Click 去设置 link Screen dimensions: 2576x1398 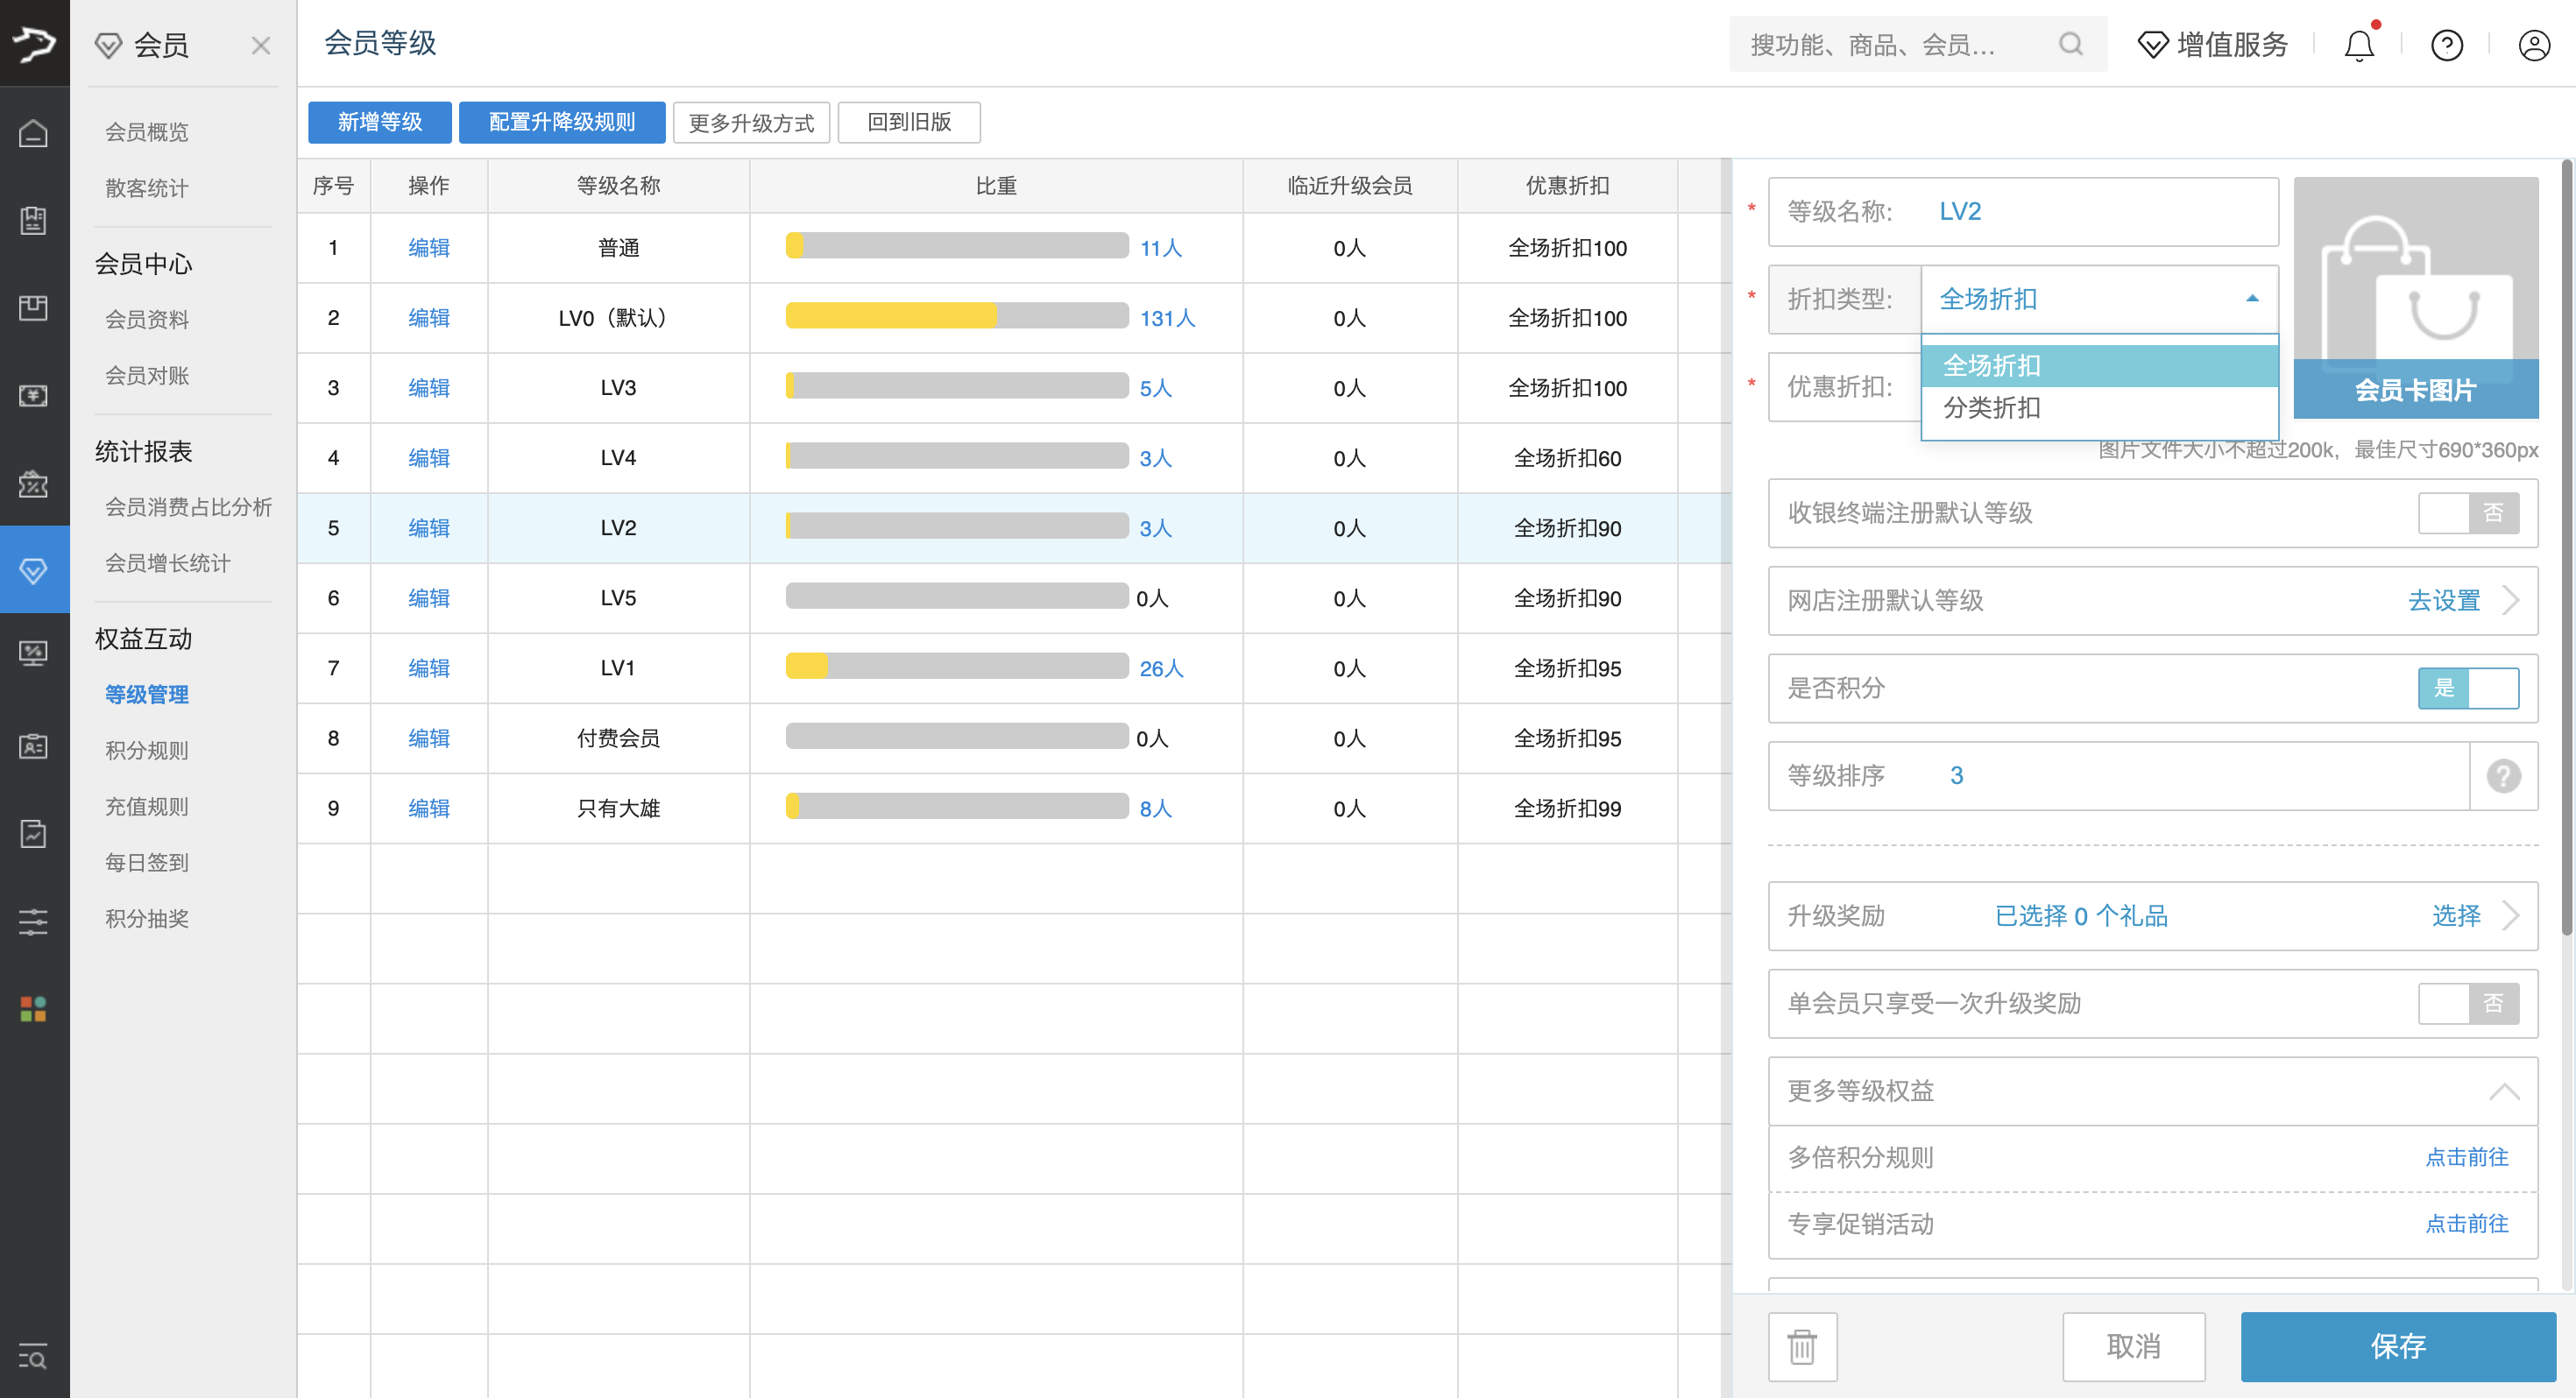click(2444, 601)
